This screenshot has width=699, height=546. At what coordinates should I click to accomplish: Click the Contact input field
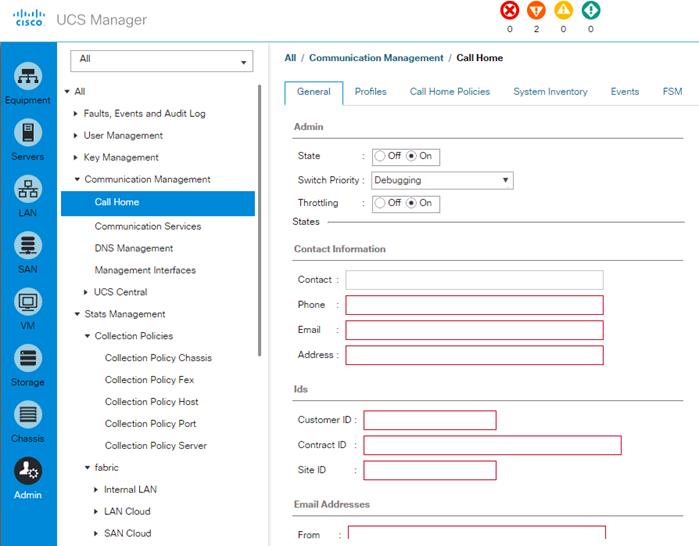click(474, 280)
